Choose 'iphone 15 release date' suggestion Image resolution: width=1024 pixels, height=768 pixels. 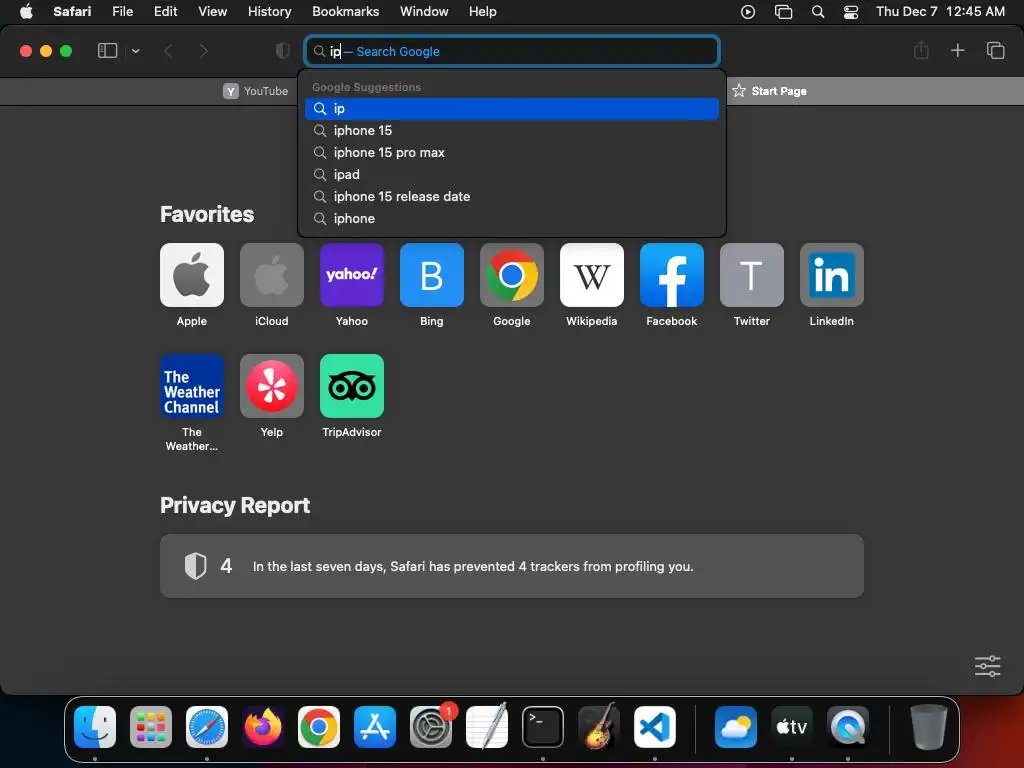point(512,197)
